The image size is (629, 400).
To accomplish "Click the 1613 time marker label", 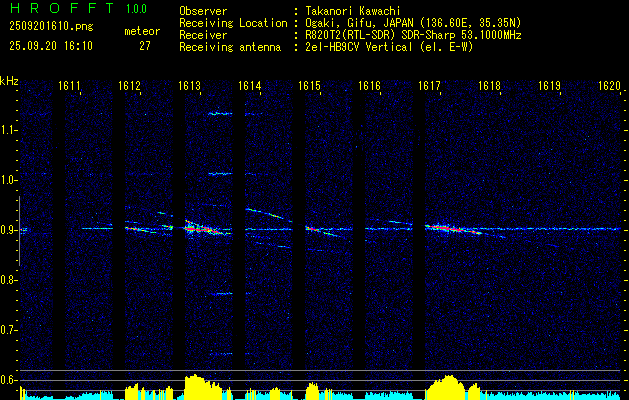I will pyautogui.click(x=189, y=85).
